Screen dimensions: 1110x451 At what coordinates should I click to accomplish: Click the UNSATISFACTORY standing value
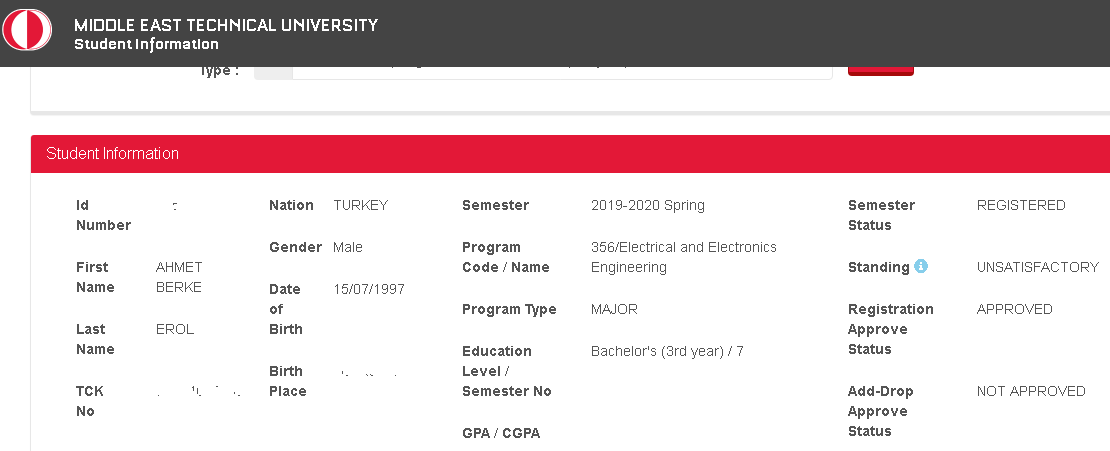click(1037, 267)
